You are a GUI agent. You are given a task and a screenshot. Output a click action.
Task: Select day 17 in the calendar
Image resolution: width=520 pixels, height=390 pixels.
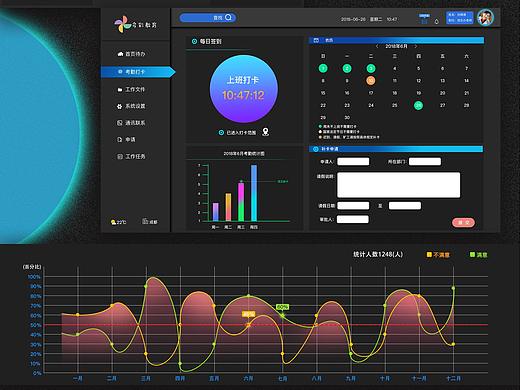click(x=371, y=93)
